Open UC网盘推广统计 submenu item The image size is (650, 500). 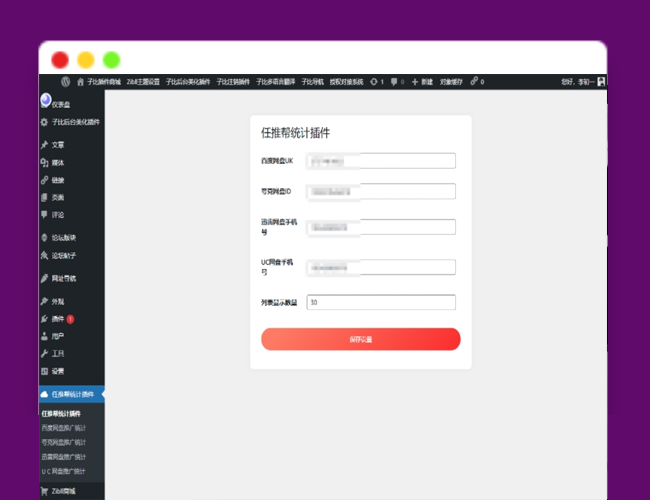pos(63,470)
